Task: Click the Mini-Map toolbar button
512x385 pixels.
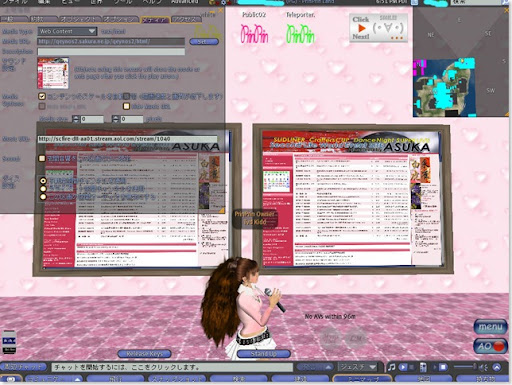Action: click(x=362, y=379)
